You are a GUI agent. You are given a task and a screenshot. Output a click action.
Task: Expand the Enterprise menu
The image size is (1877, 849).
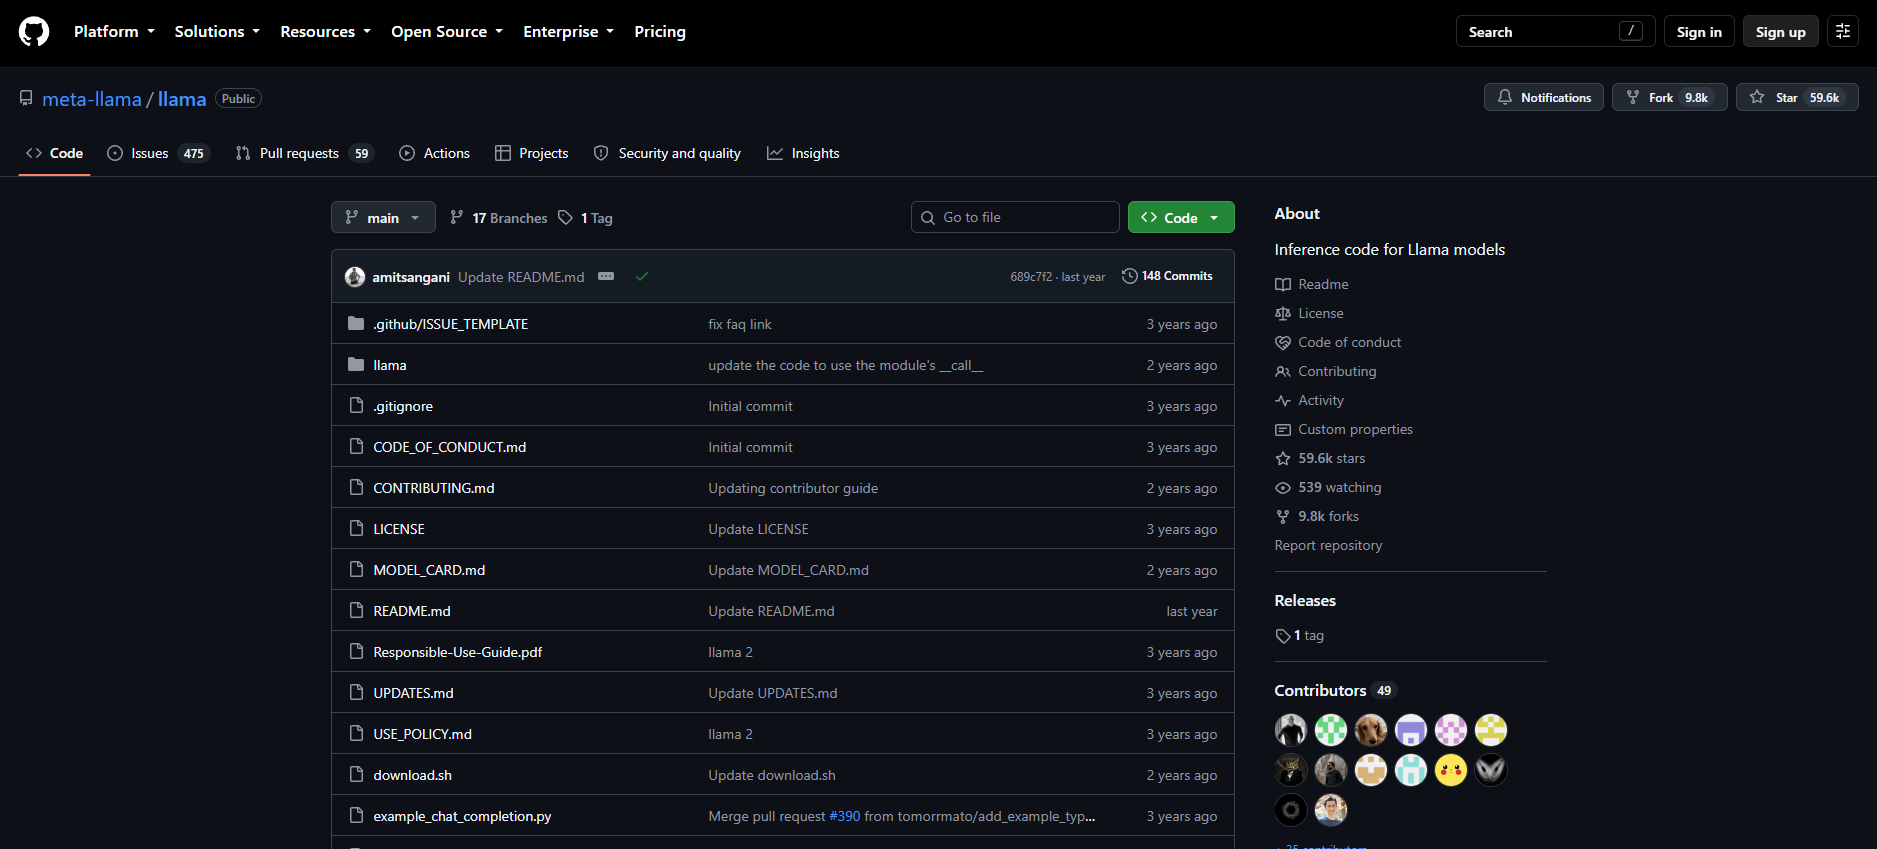coord(568,32)
